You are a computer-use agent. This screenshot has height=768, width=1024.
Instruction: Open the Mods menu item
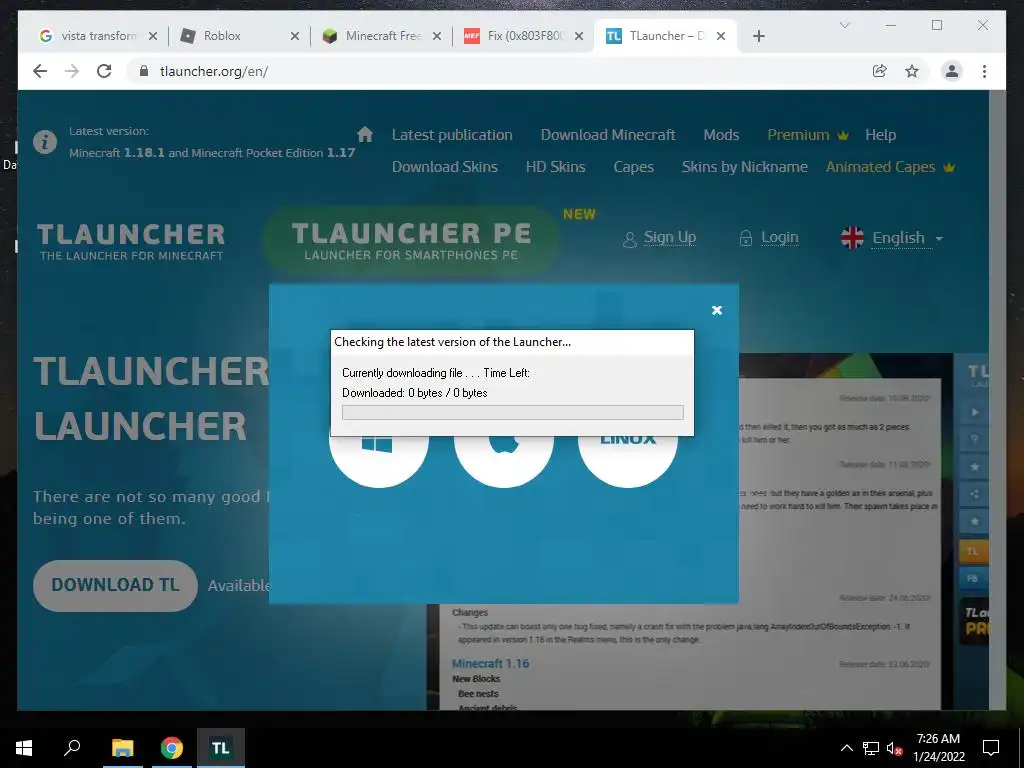click(x=721, y=135)
